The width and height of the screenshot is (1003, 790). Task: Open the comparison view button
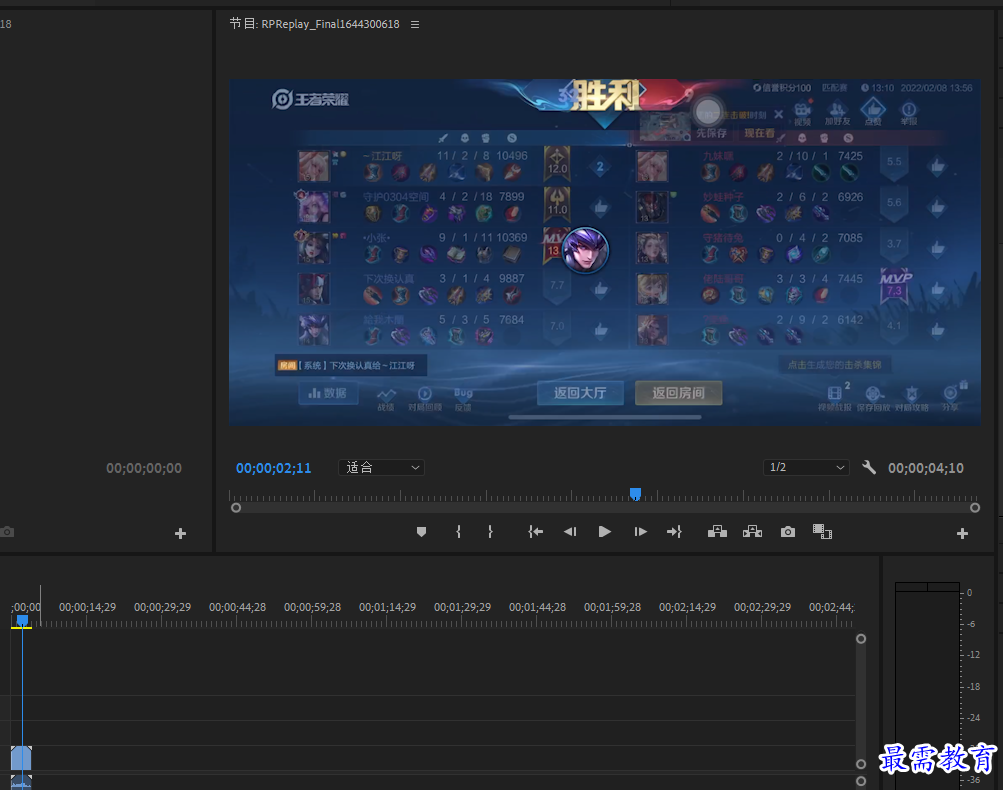pos(822,532)
